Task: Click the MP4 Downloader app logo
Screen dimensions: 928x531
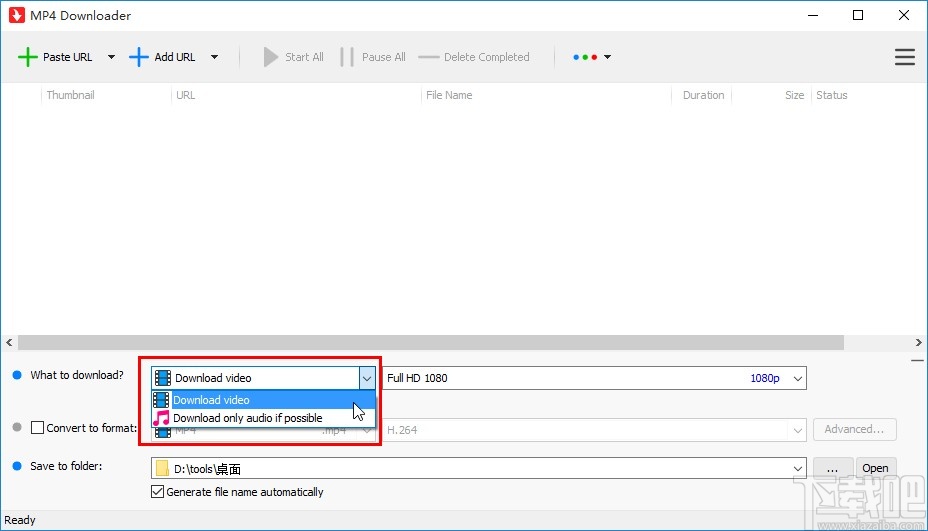Action: coord(17,15)
